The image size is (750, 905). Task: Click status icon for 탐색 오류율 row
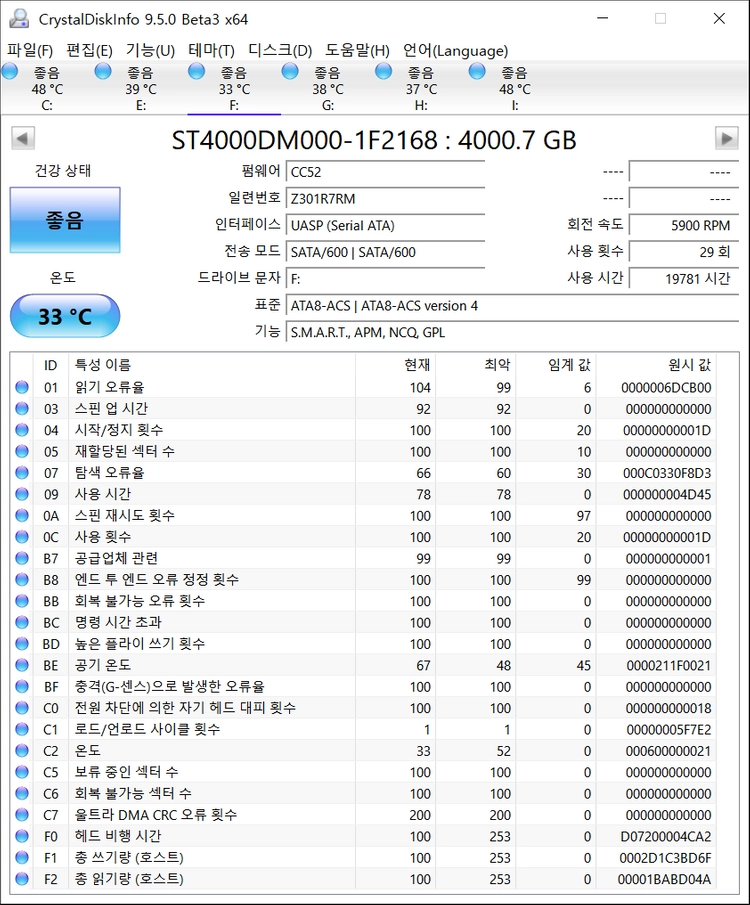(x=22, y=473)
